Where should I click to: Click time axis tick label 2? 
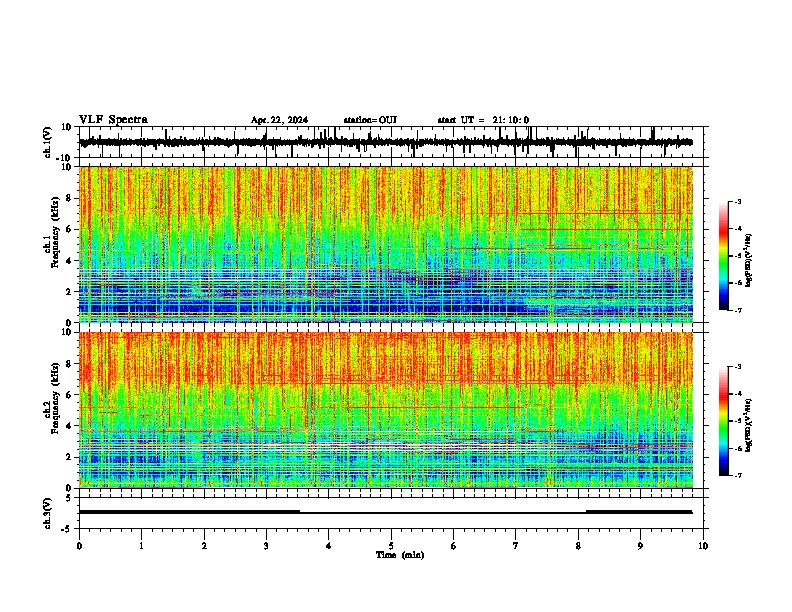204,546
